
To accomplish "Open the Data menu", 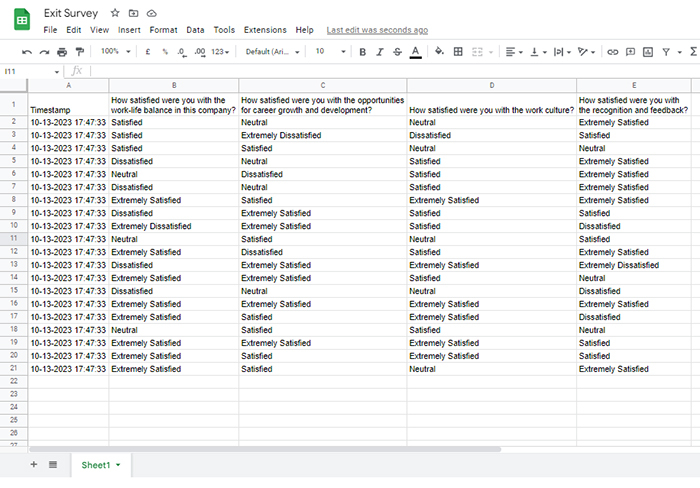I will pyautogui.click(x=195, y=30).
